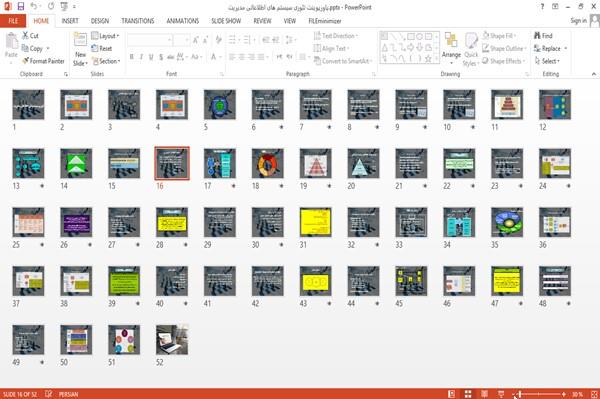Toggle Strikethrough formatting
600x399 pixels.
point(171,57)
